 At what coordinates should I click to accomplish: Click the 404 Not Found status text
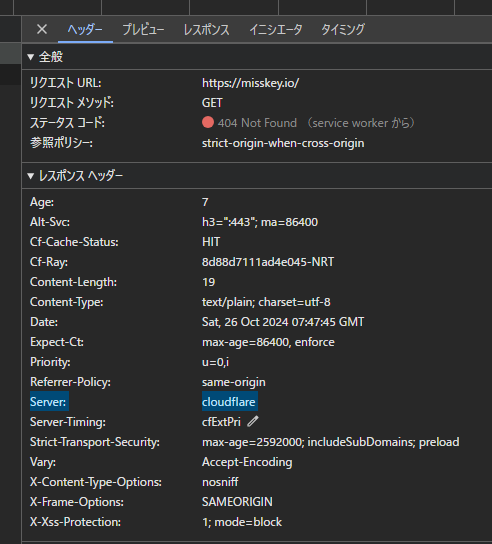(257, 123)
